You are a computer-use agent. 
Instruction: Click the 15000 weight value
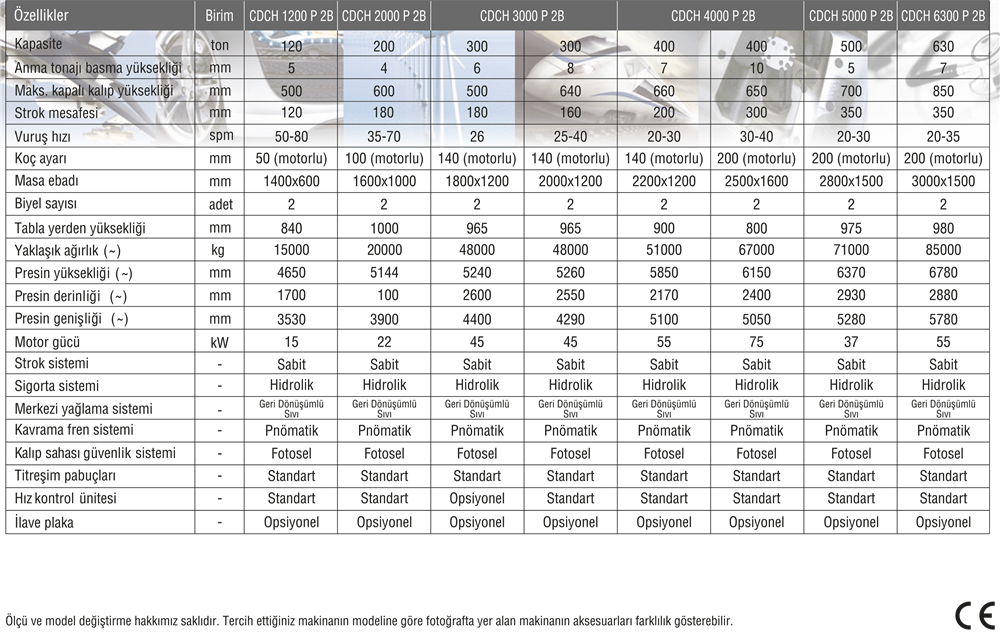coord(291,250)
